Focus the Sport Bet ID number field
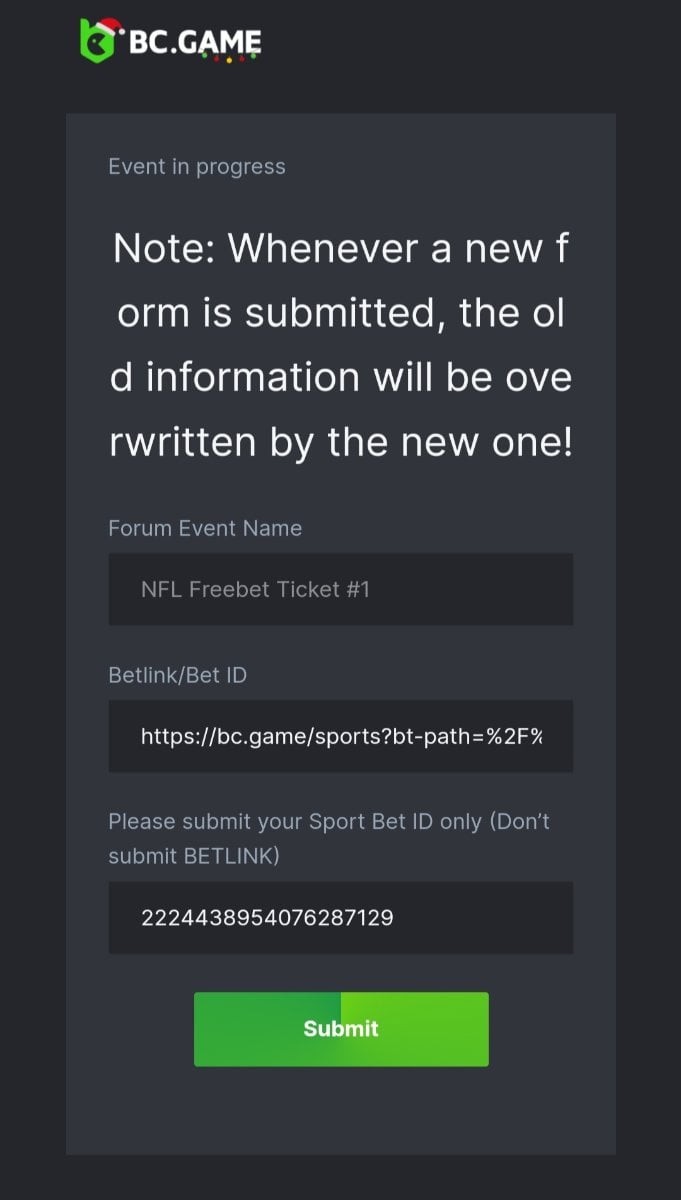The height and width of the screenshot is (1200, 681). click(341, 917)
